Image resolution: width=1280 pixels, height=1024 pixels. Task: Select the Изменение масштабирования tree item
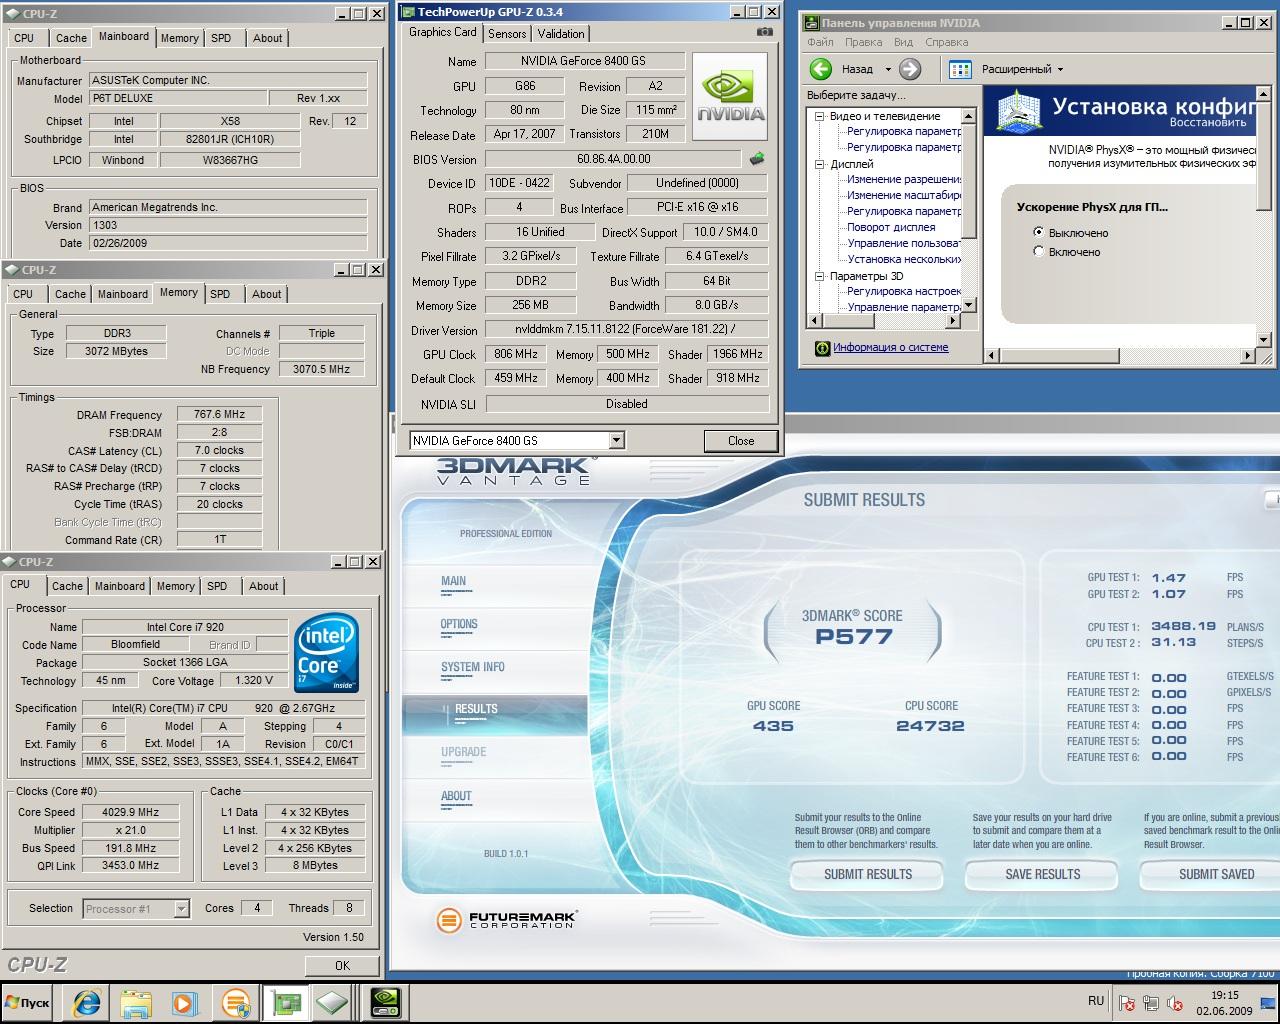click(904, 195)
